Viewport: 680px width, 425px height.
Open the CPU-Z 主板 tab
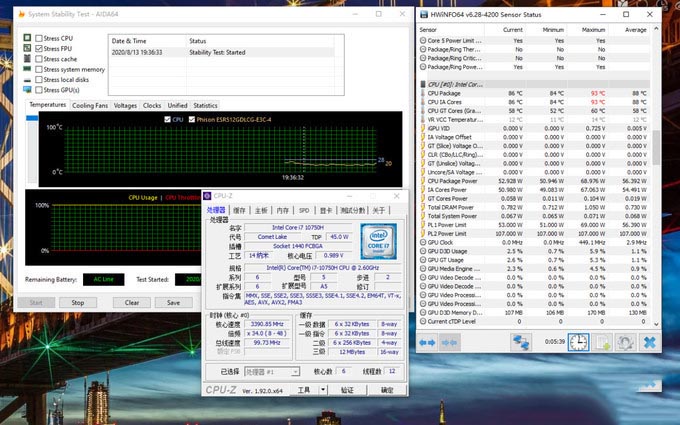click(261, 210)
